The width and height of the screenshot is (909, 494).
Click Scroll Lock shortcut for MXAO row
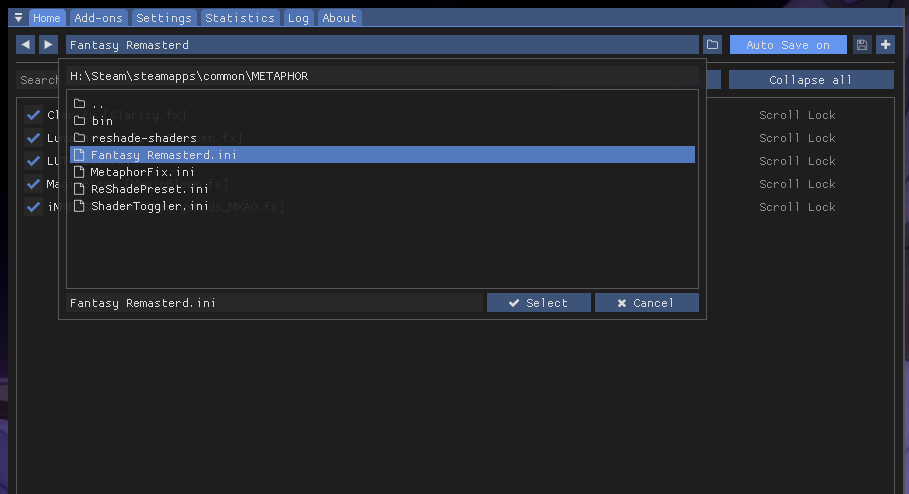(x=797, y=207)
